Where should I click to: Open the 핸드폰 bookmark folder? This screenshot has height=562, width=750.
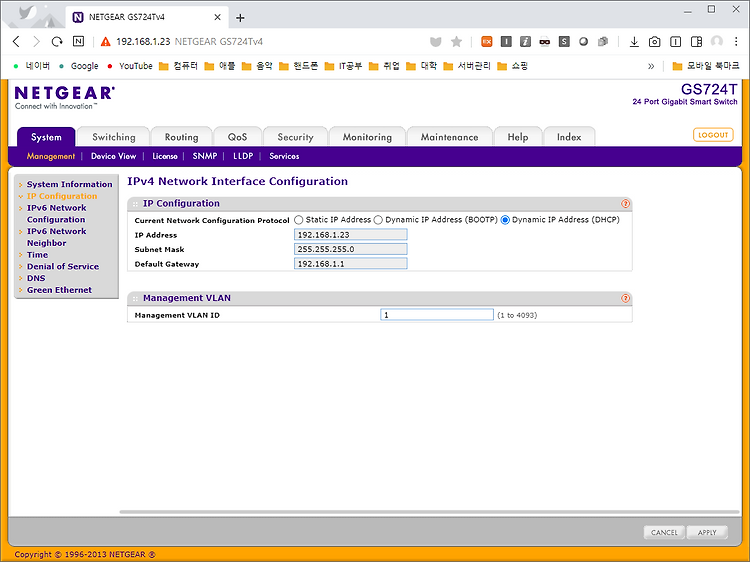click(298, 66)
